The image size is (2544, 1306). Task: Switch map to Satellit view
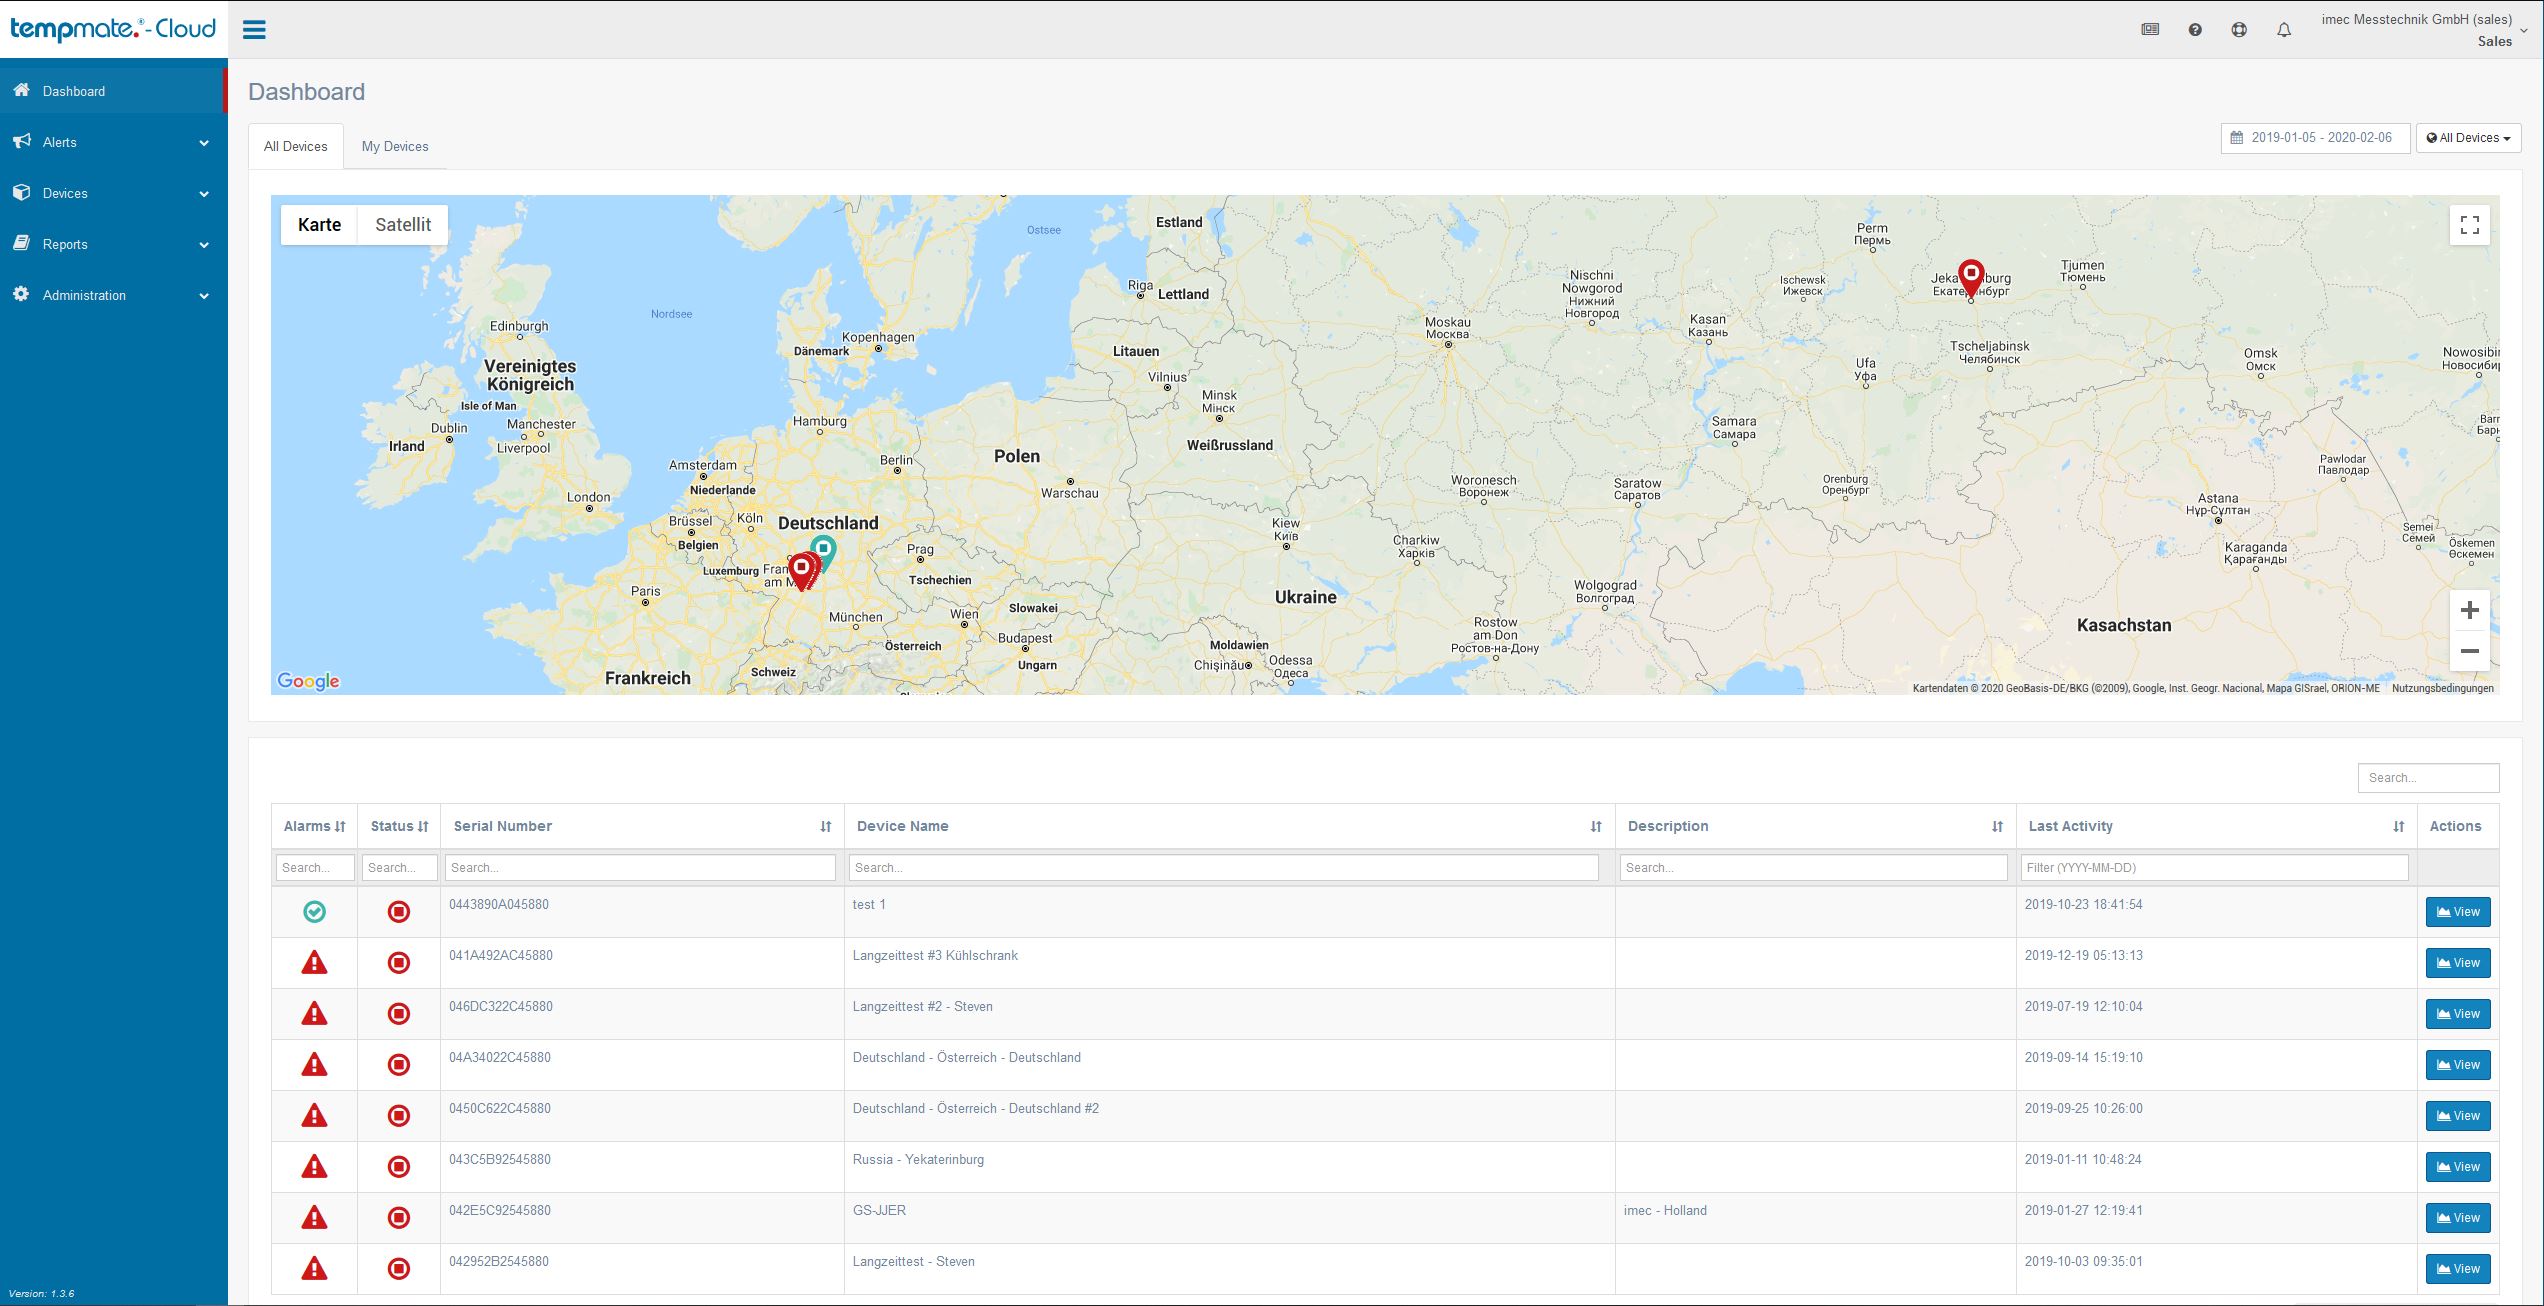click(403, 225)
